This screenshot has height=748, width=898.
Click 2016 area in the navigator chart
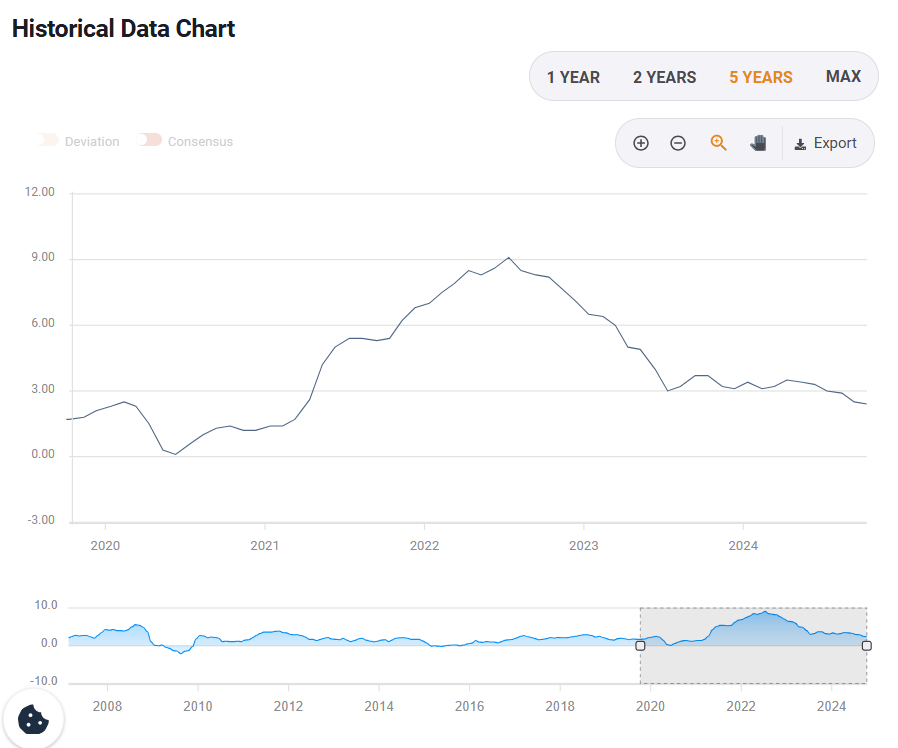469,643
